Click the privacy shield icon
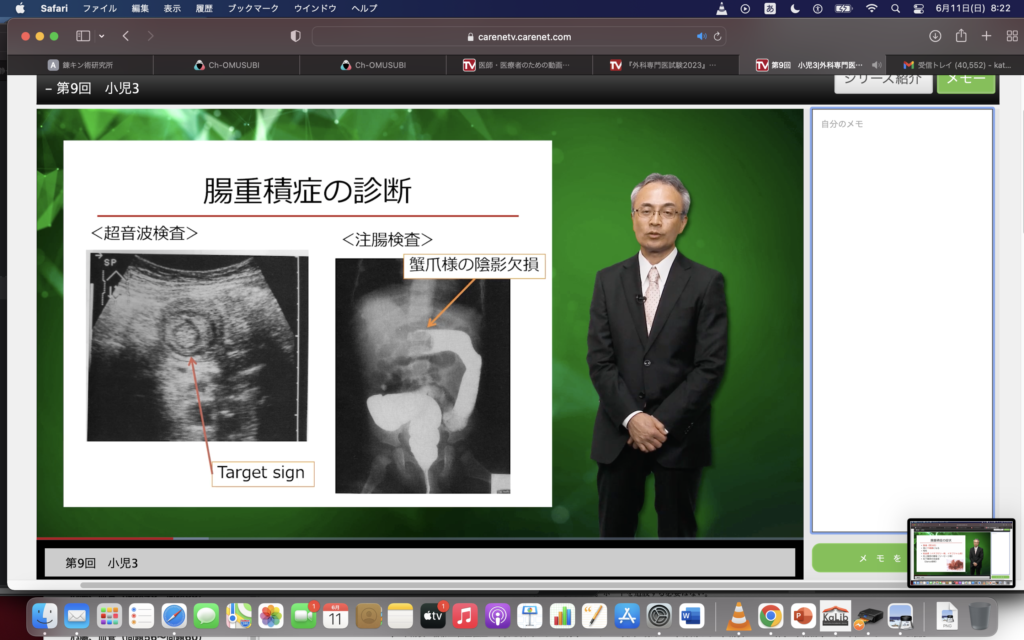The height and width of the screenshot is (640, 1024). click(295, 36)
